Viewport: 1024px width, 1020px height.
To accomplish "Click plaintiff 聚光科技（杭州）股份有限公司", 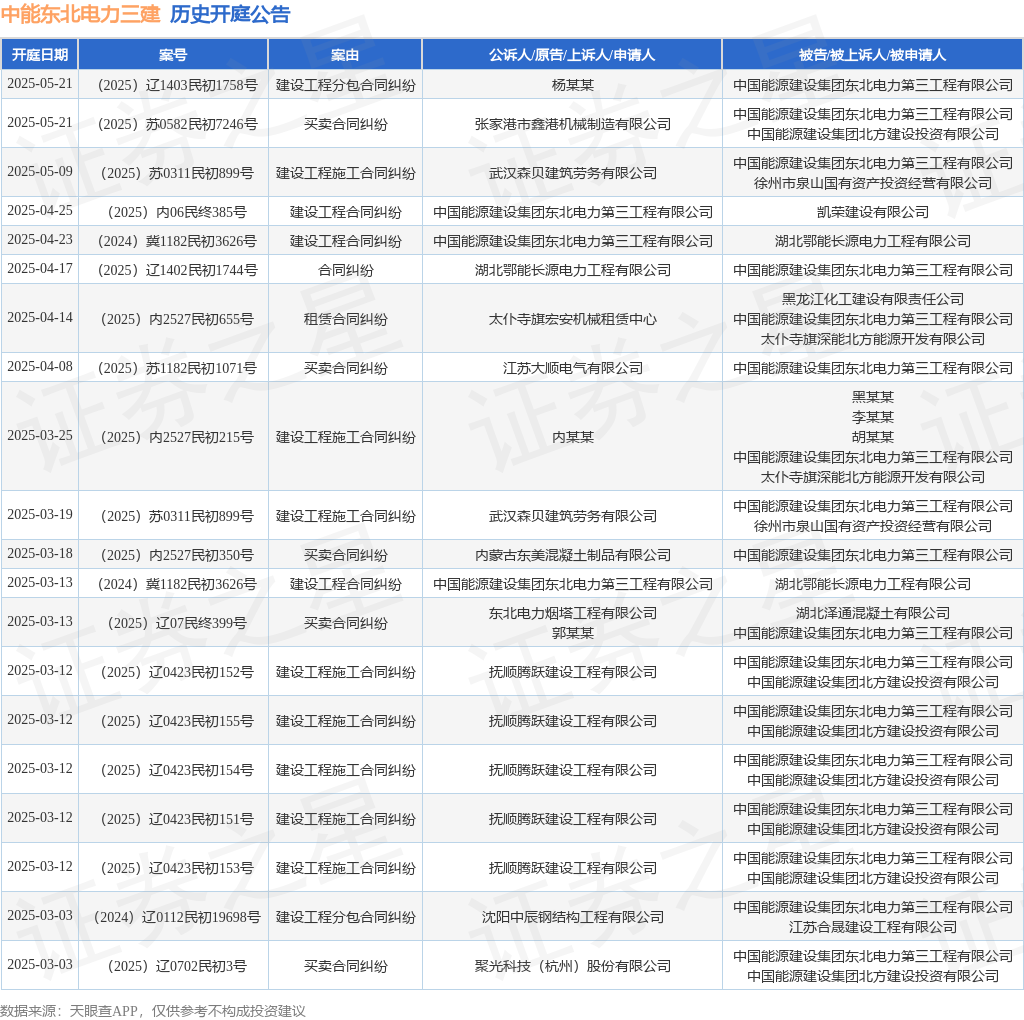I will [x=573, y=966].
